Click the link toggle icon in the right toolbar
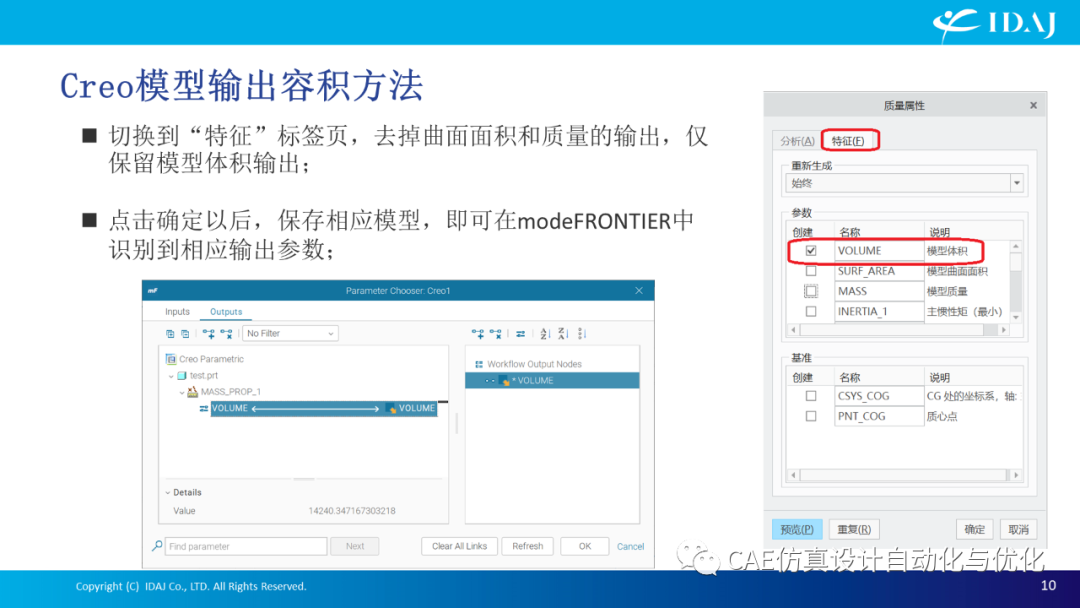This screenshot has height=608, width=1080. pyautogui.click(x=521, y=333)
